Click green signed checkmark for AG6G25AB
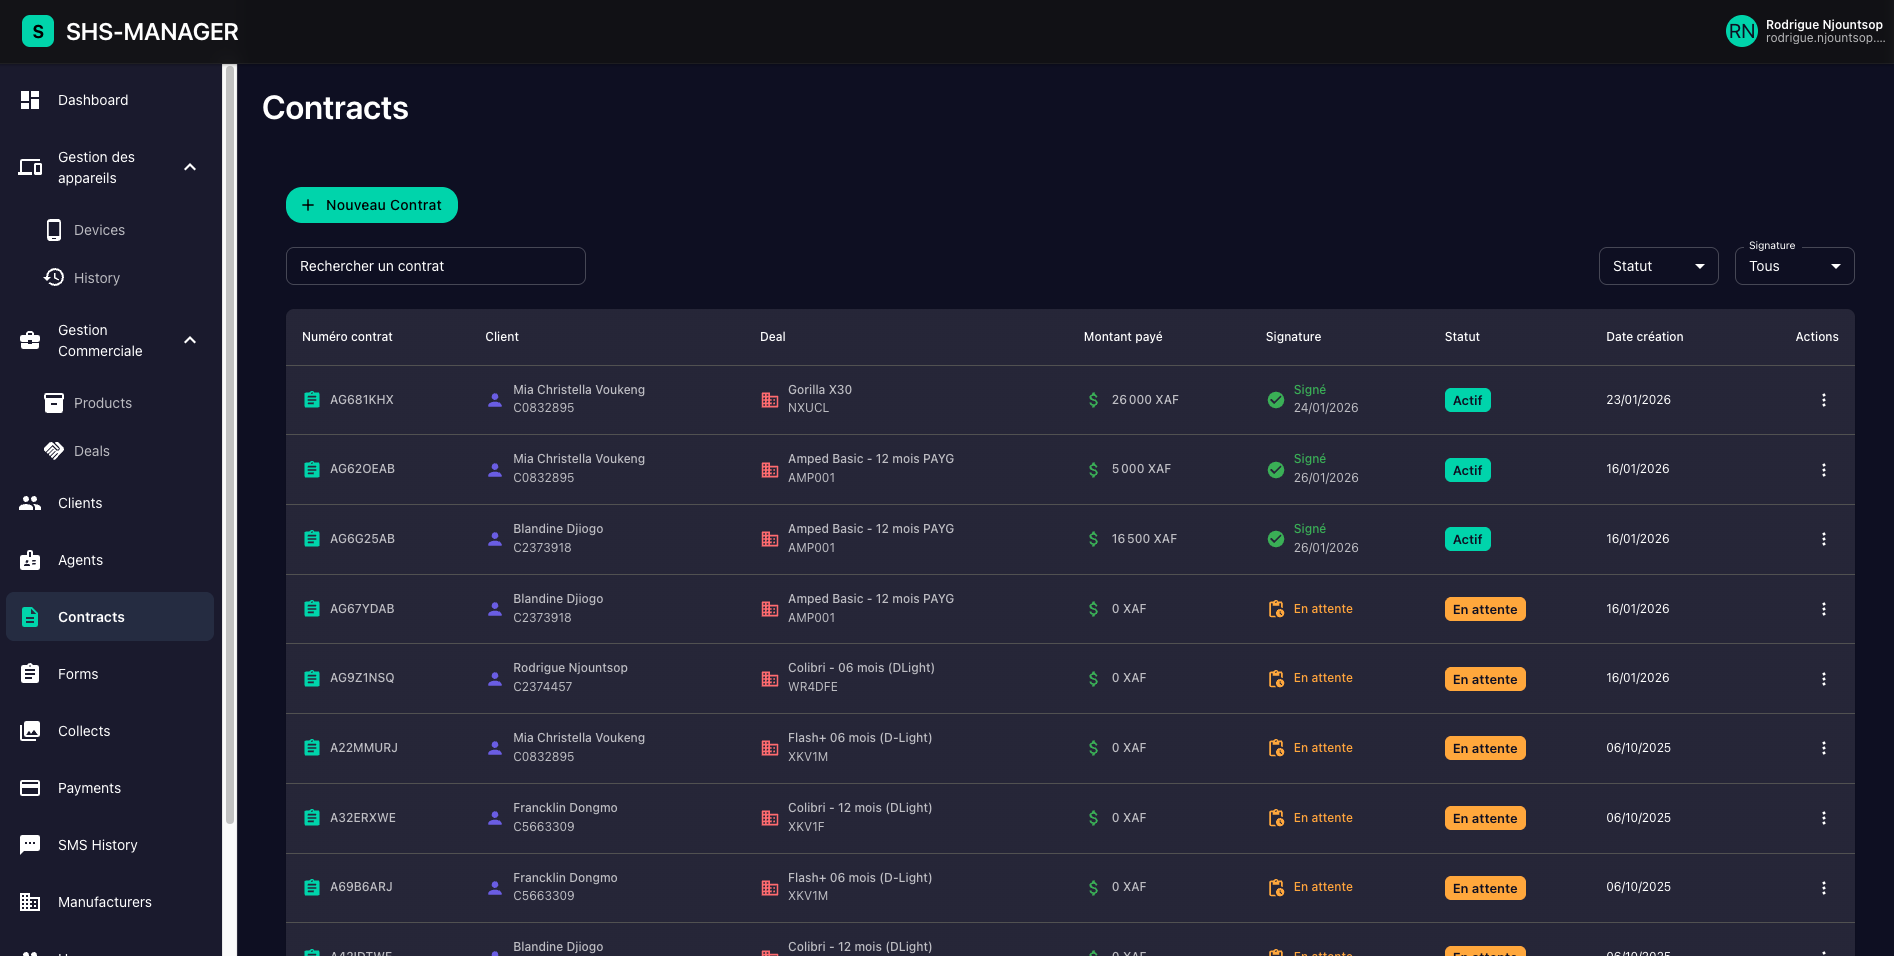The width and height of the screenshot is (1894, 956). click(x=1276, y=539)
